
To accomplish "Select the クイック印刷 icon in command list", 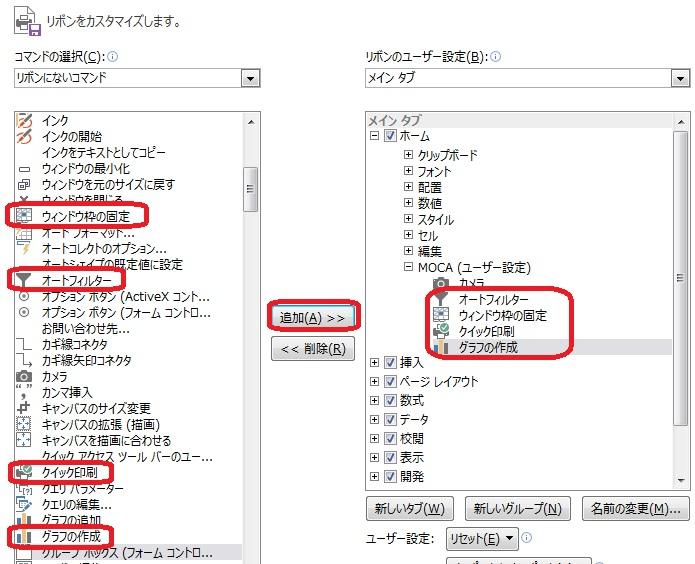I will 24,472.
